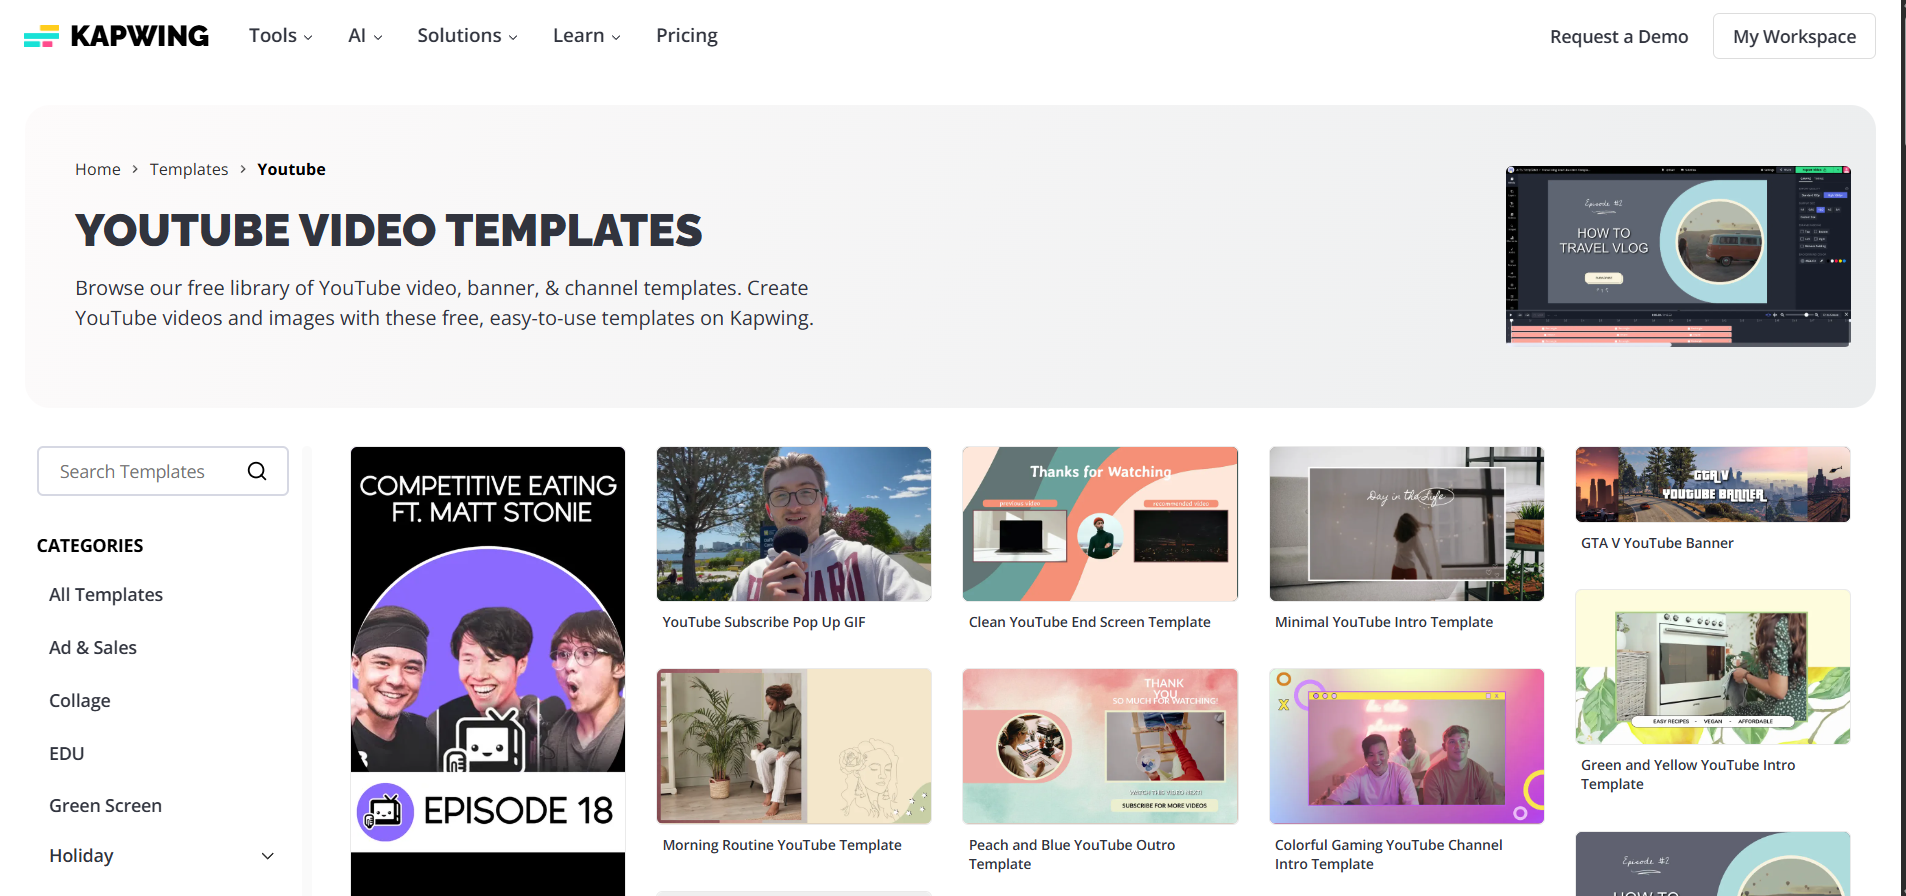This screenshot has height=896, width=1906.
Task: Click the Kapwing logo
Action: [x=116, y=36]
